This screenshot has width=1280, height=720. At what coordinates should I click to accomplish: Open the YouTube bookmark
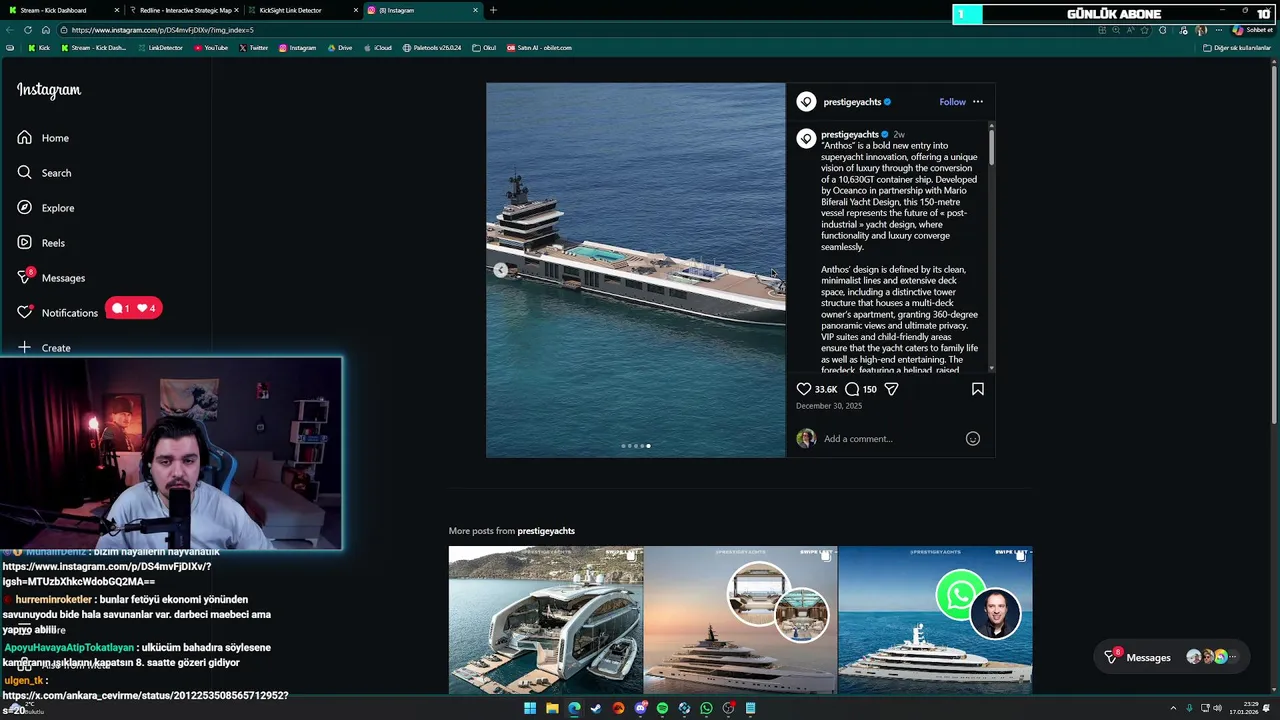click(211, 48)
